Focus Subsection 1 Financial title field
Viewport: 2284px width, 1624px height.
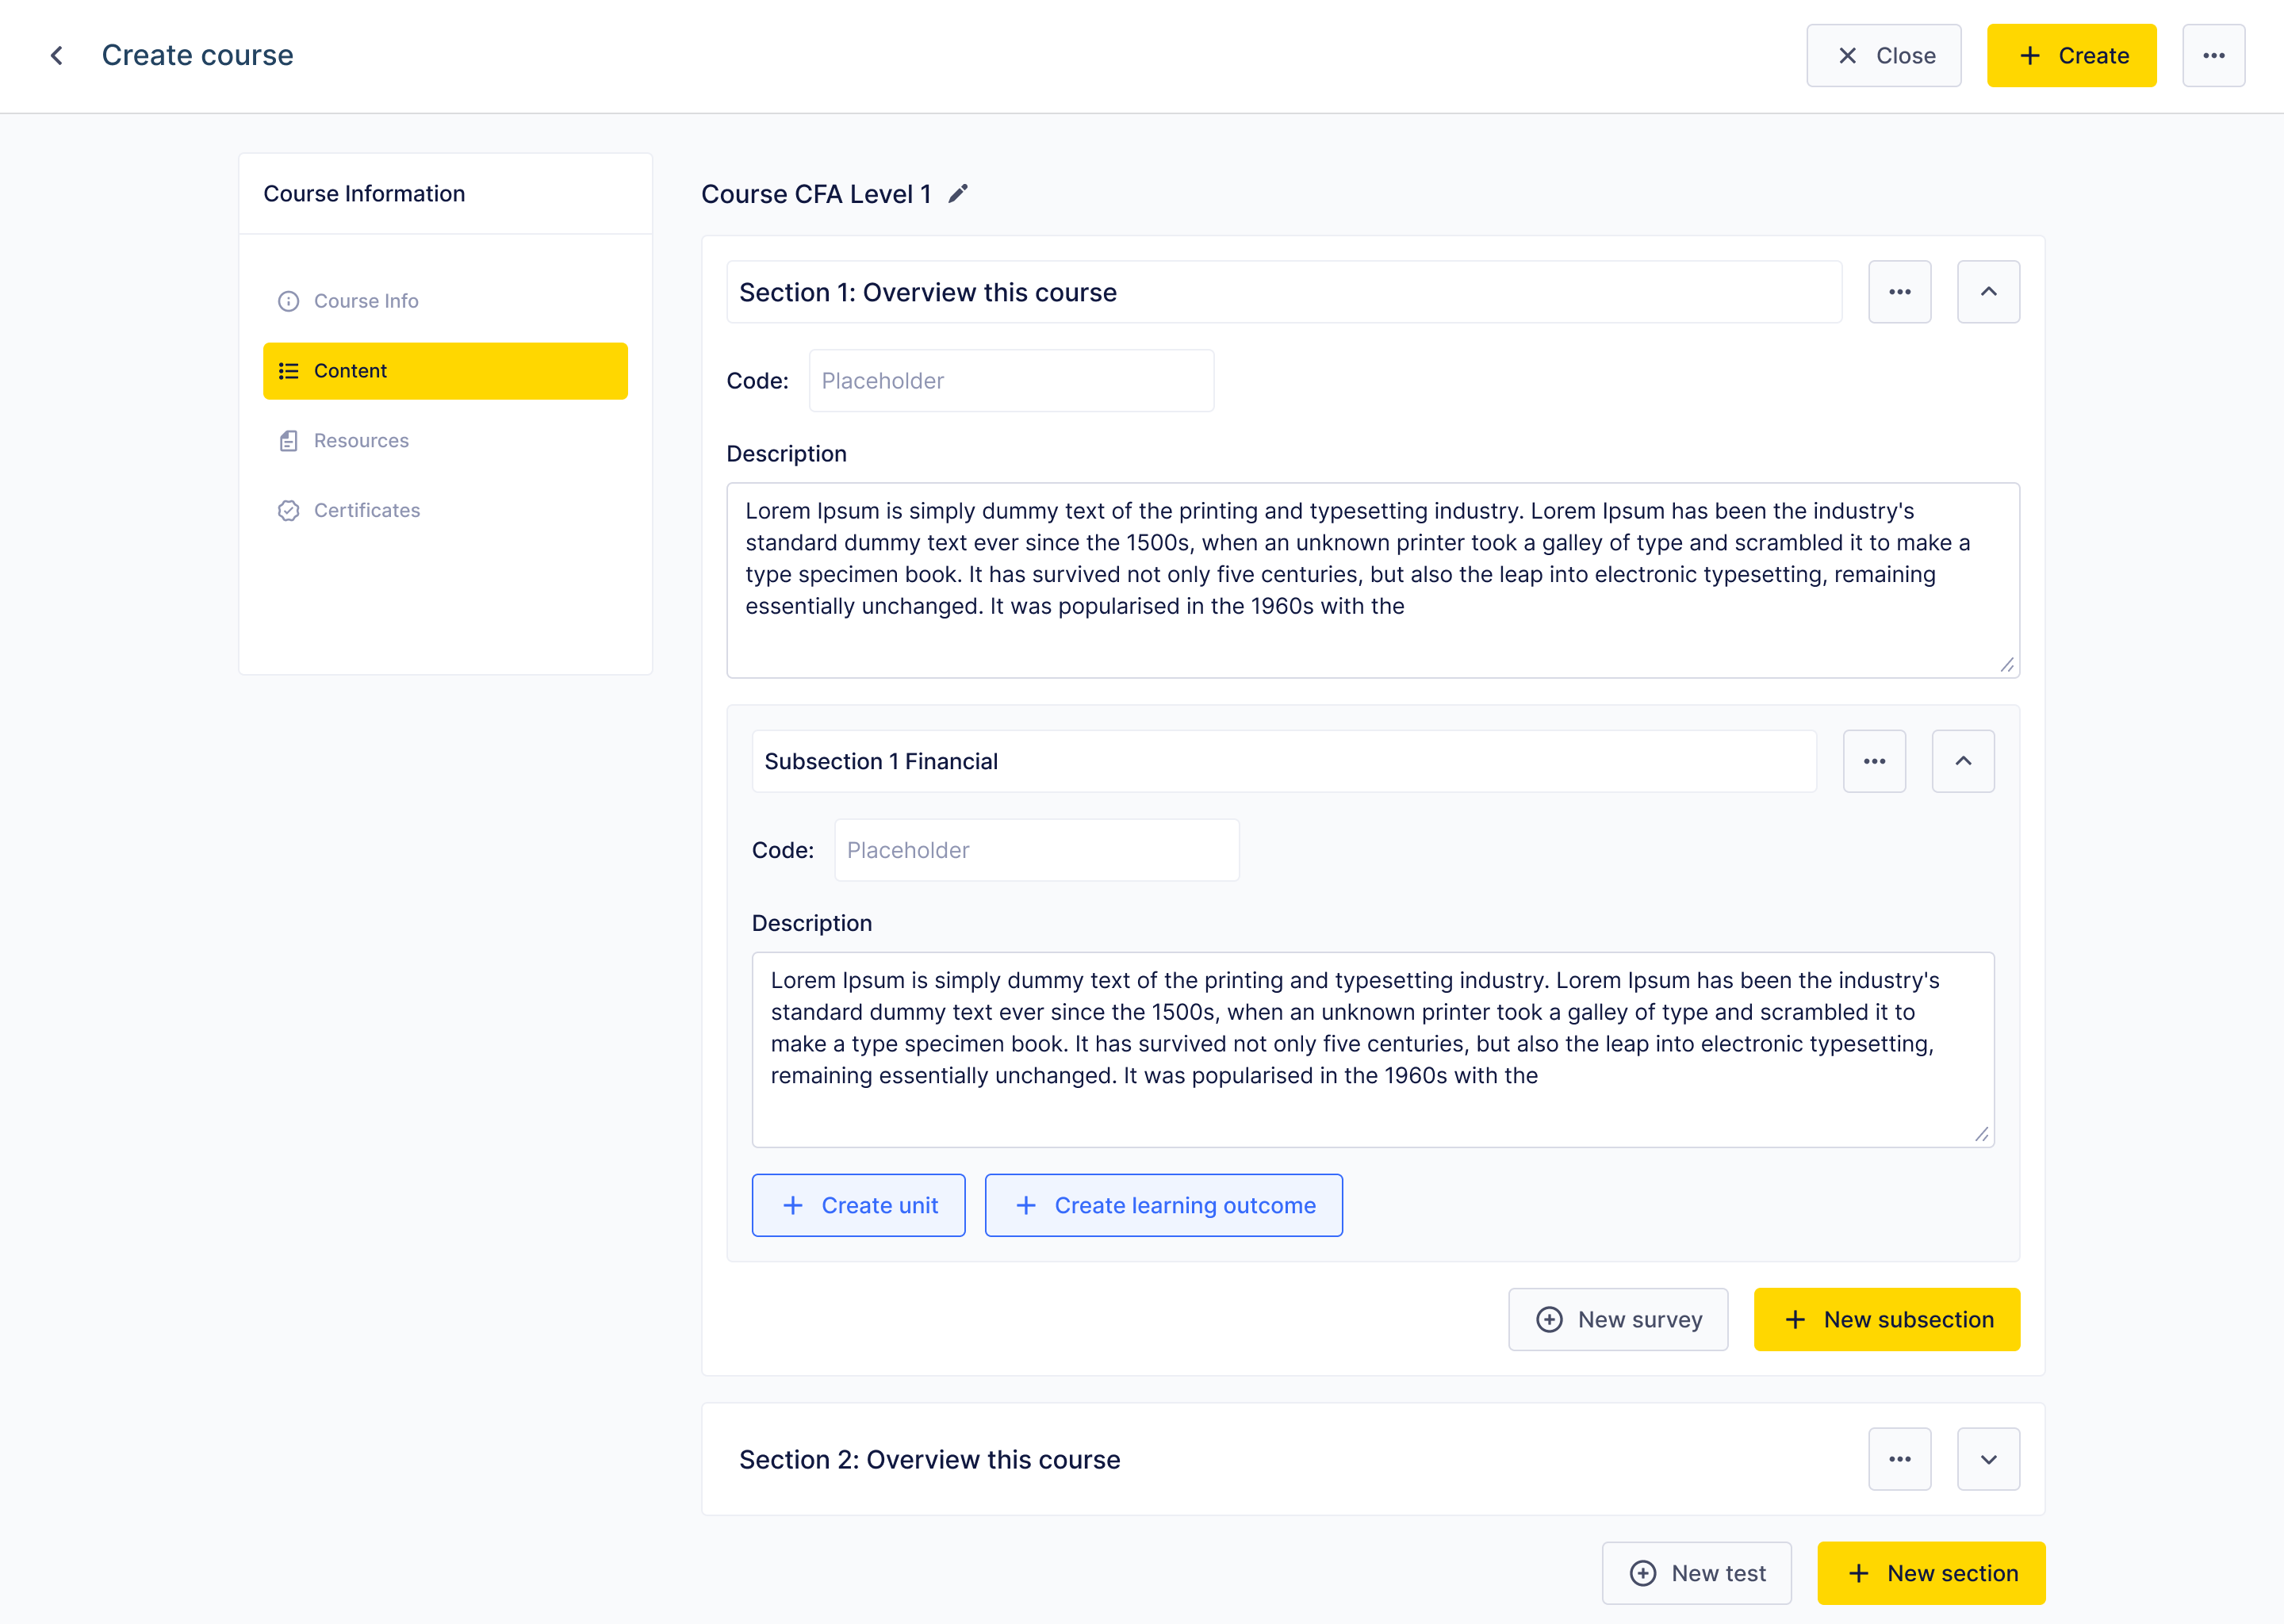coord(1284,761)
